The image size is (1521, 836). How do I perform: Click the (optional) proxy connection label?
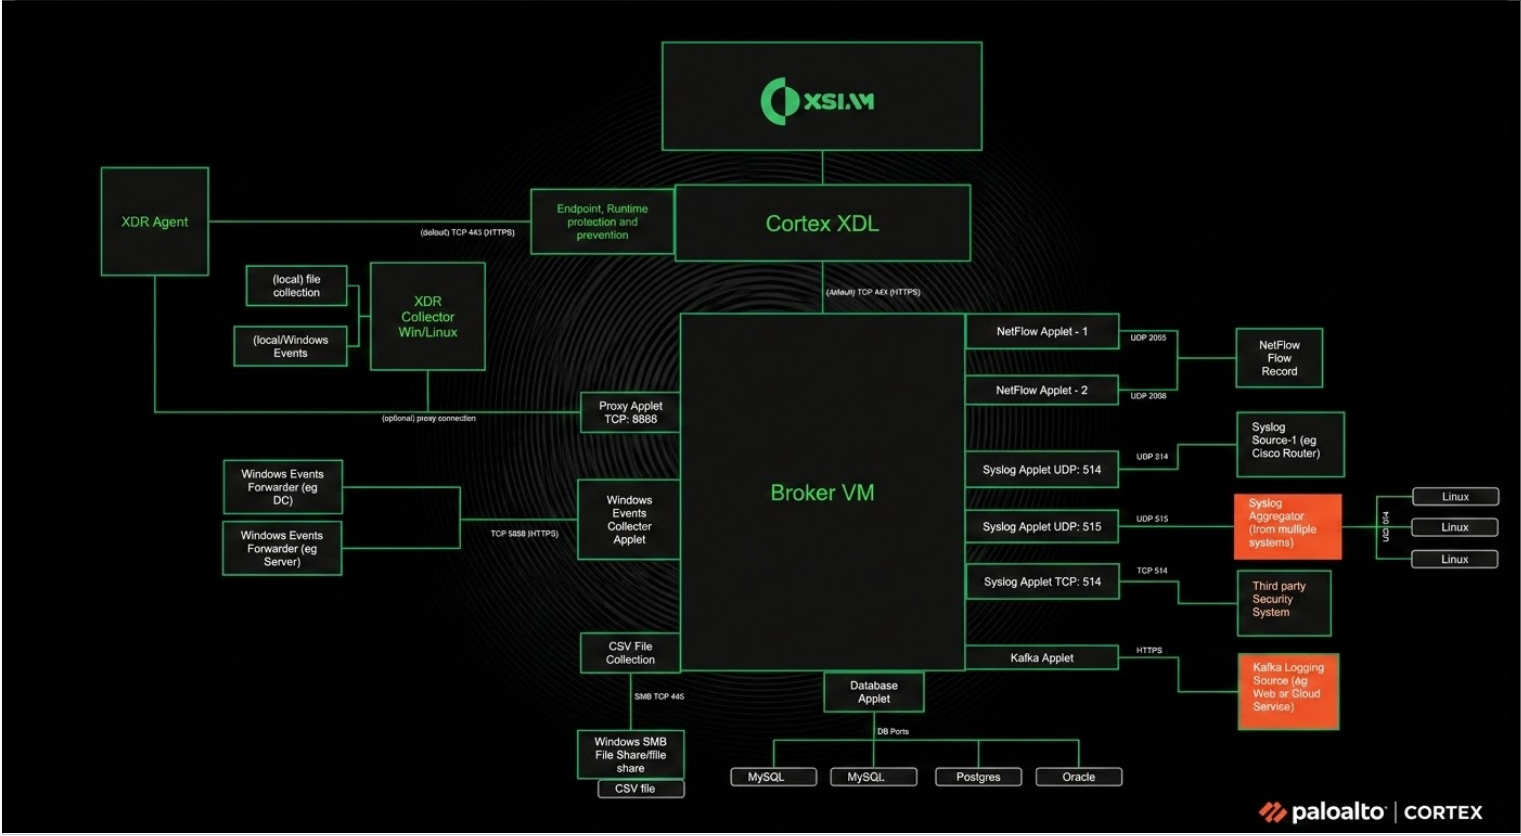429,418
